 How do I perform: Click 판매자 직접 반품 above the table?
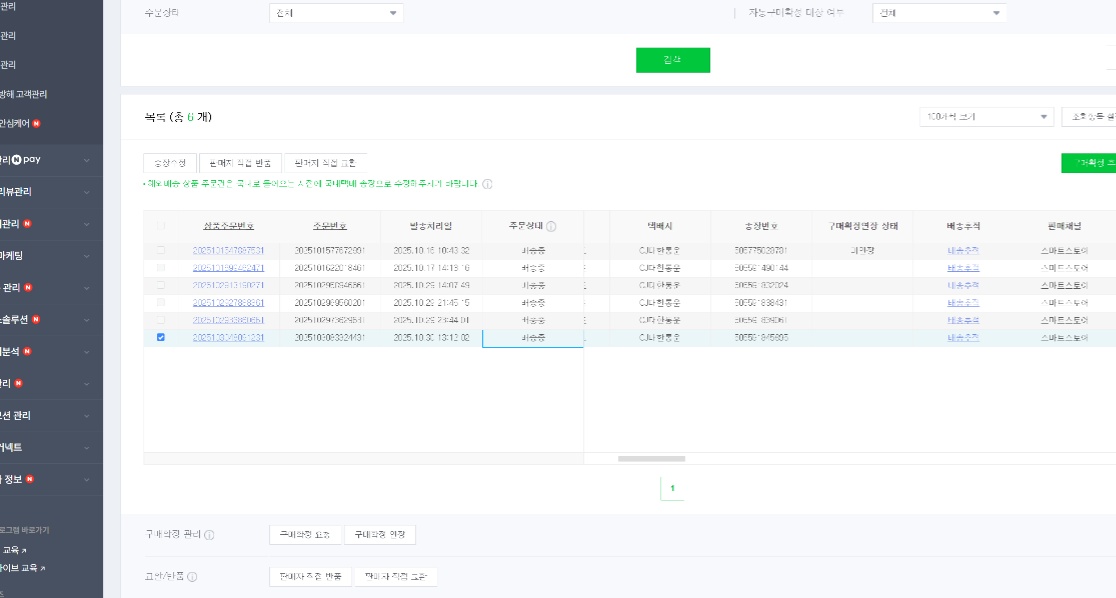(240, 163)
